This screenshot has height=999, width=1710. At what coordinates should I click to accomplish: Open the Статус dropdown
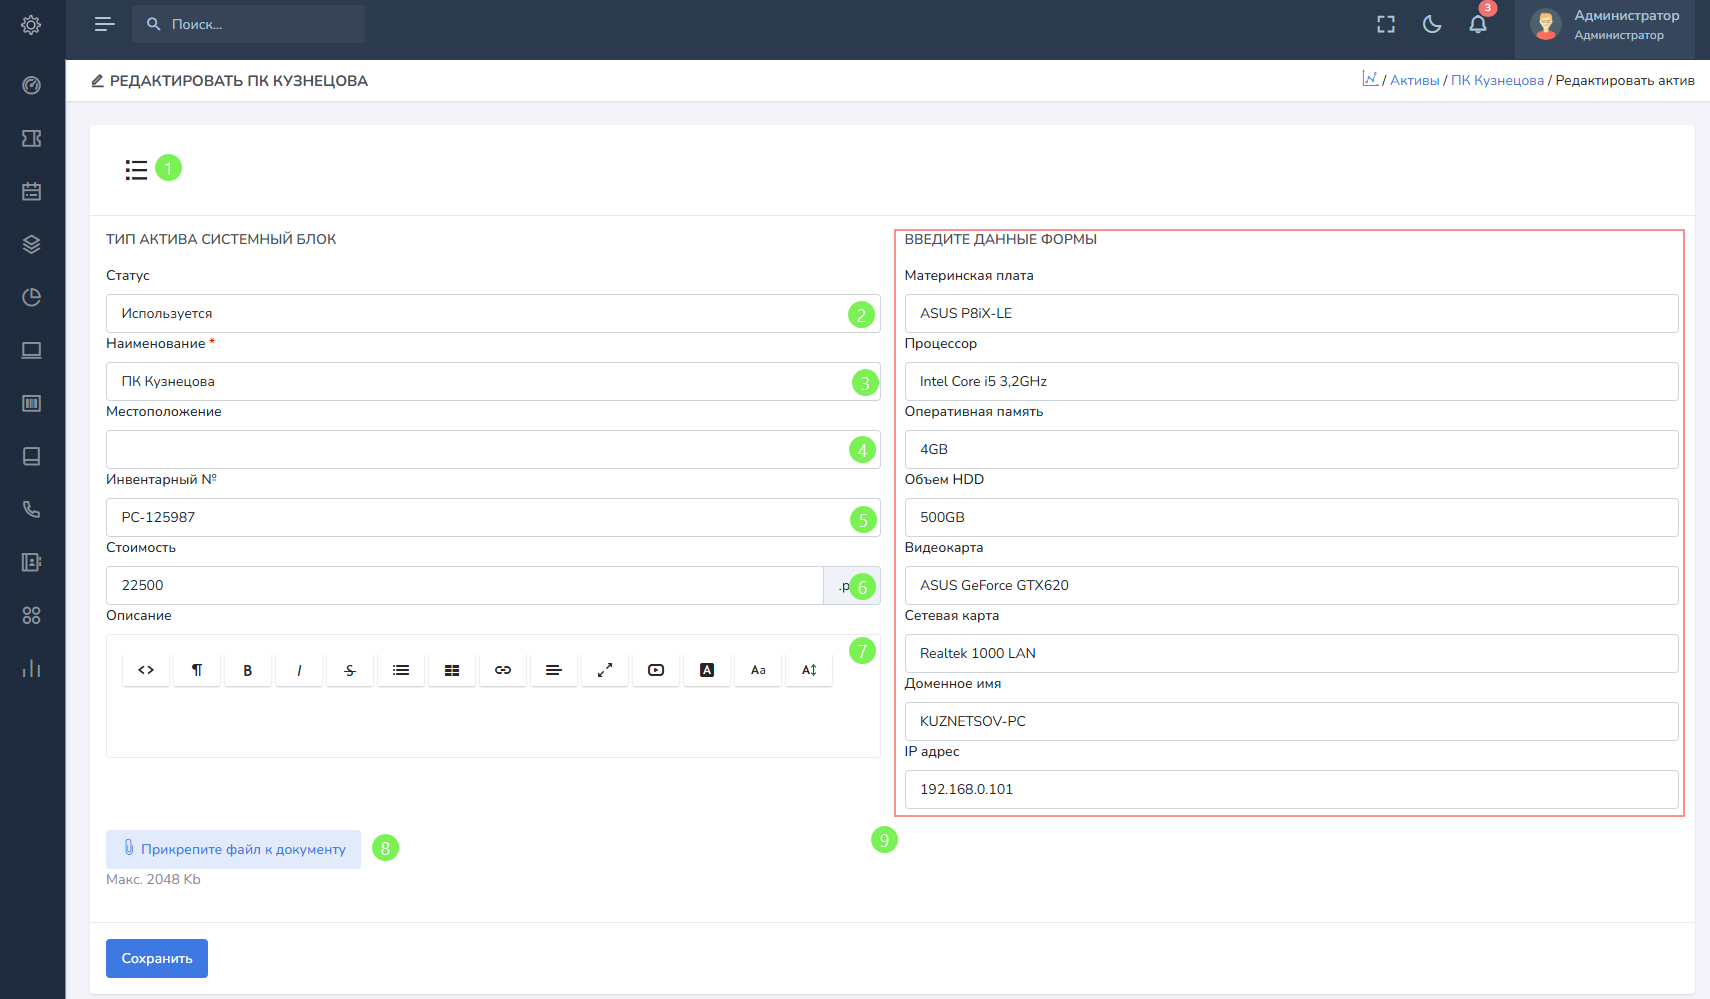click(x=480, y=314)
